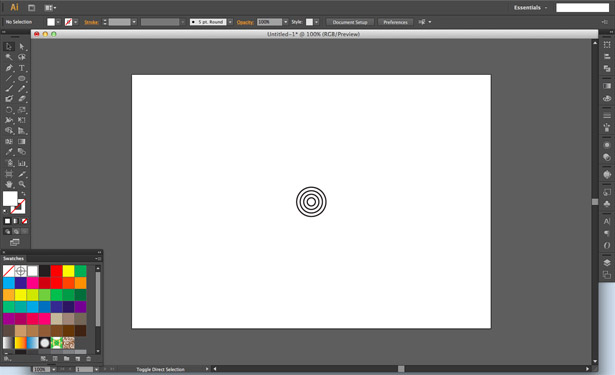This screenshot has height=375, width=615.
Task: Select the Line Segment tool
Action: click(x=9, y=78)
